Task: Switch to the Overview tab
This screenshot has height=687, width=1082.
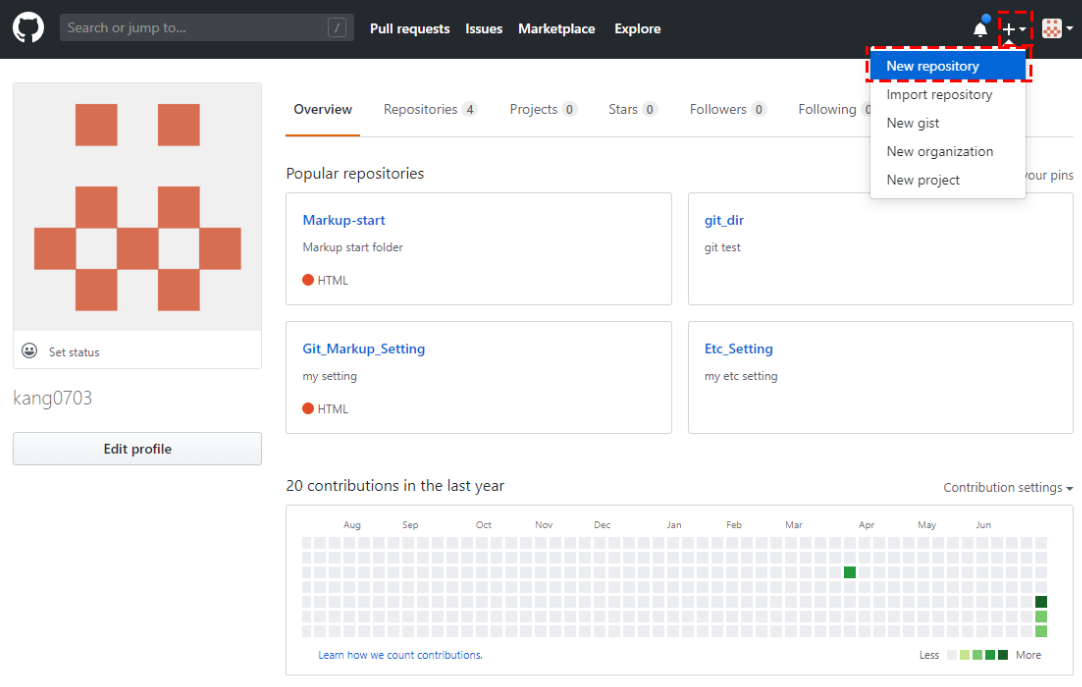Action: coord(322,109)
